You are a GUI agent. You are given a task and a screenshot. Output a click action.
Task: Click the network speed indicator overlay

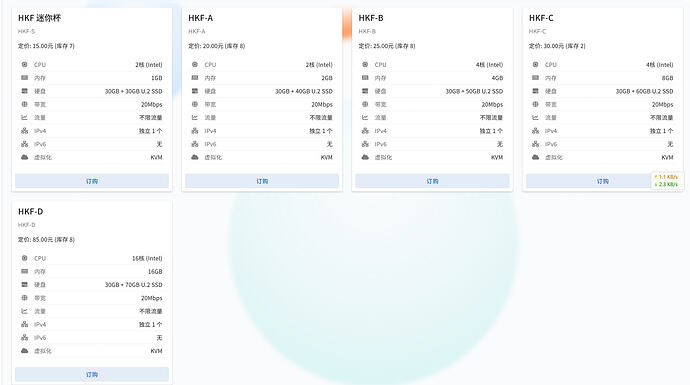point(667,180)
